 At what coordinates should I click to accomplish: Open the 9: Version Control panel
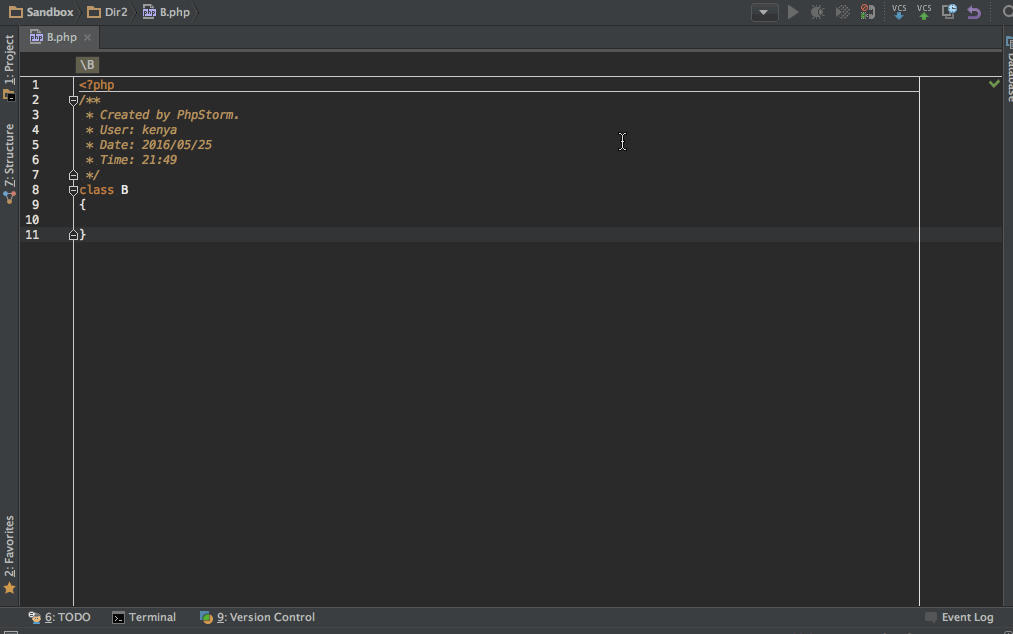pos(257,617)
